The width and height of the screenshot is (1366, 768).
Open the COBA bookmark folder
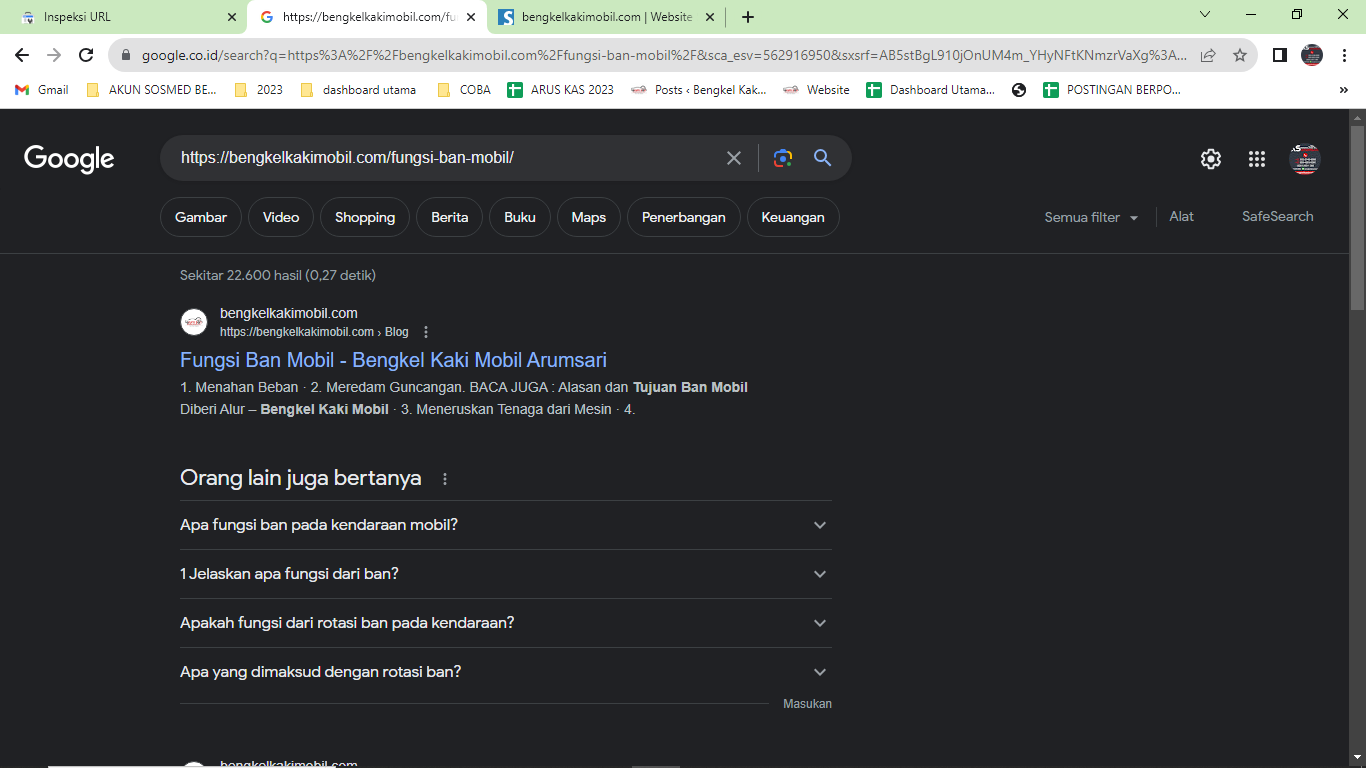(x=464, y=90)
